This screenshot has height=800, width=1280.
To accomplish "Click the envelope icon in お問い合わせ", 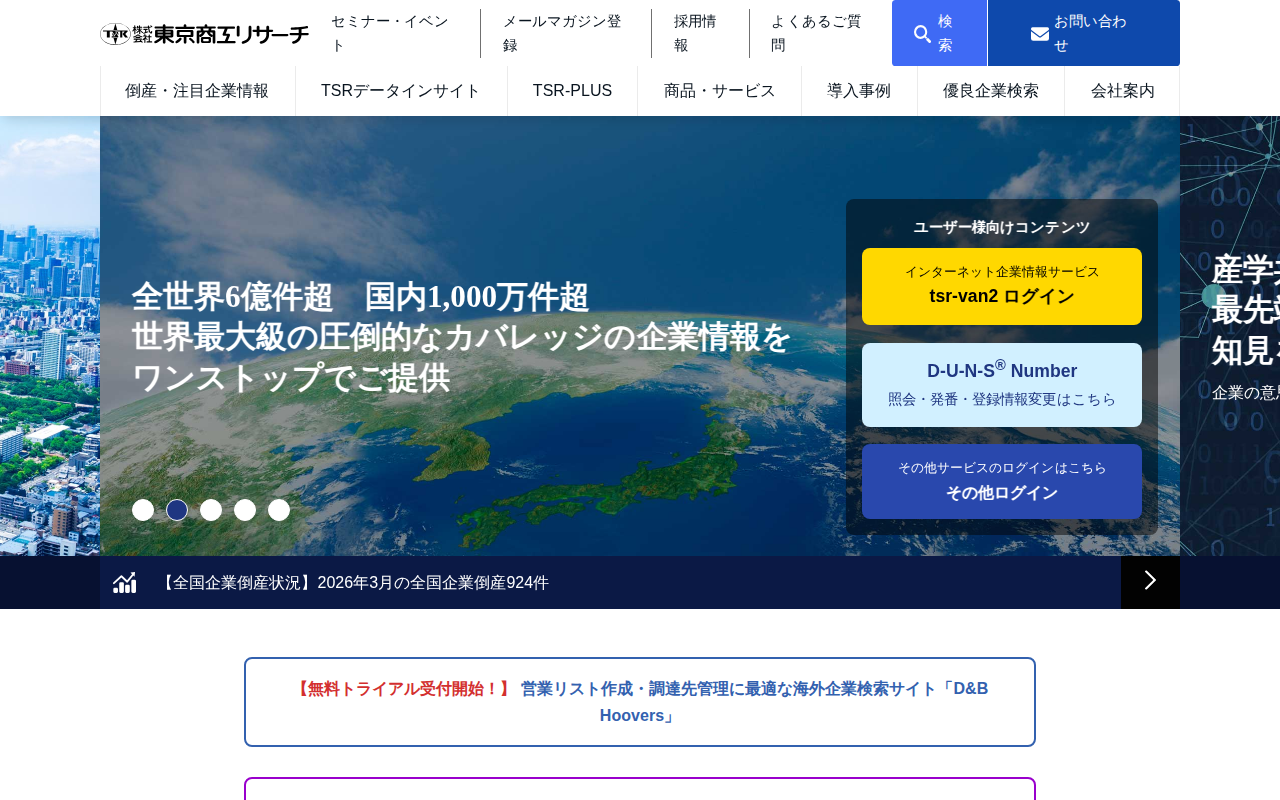I will (1040, 34).
